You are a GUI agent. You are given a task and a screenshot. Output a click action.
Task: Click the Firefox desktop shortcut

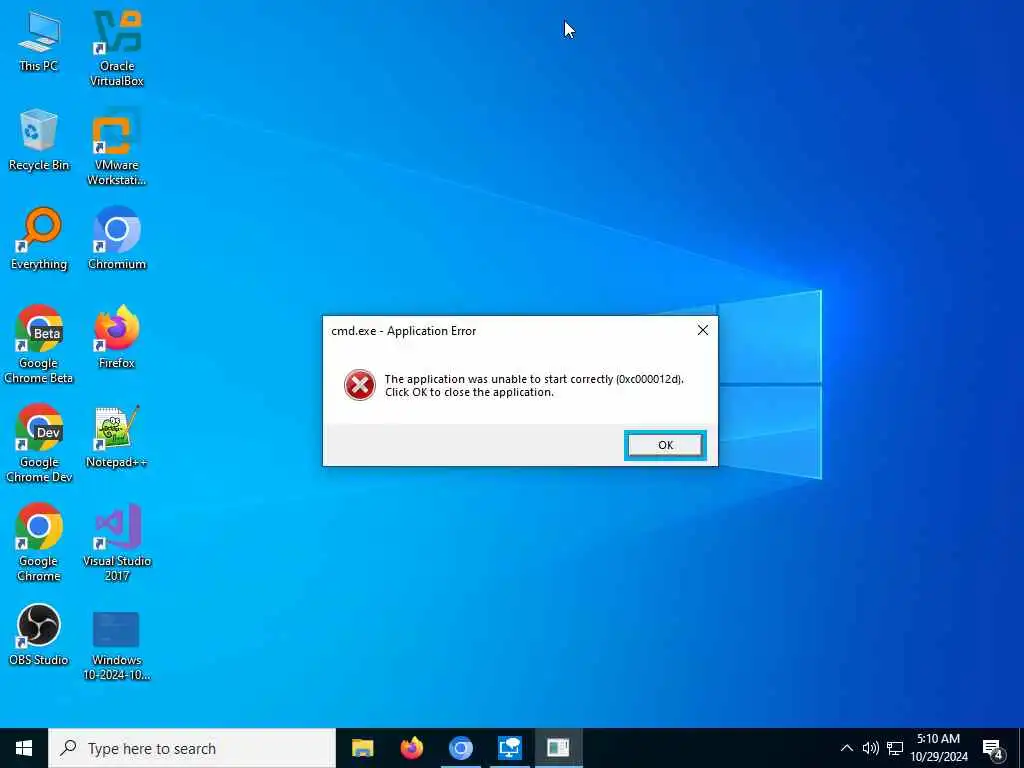[117, 338]
